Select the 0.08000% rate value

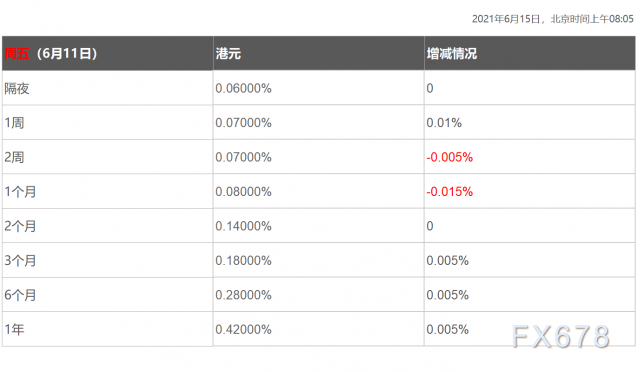click(x=243, y=192)
